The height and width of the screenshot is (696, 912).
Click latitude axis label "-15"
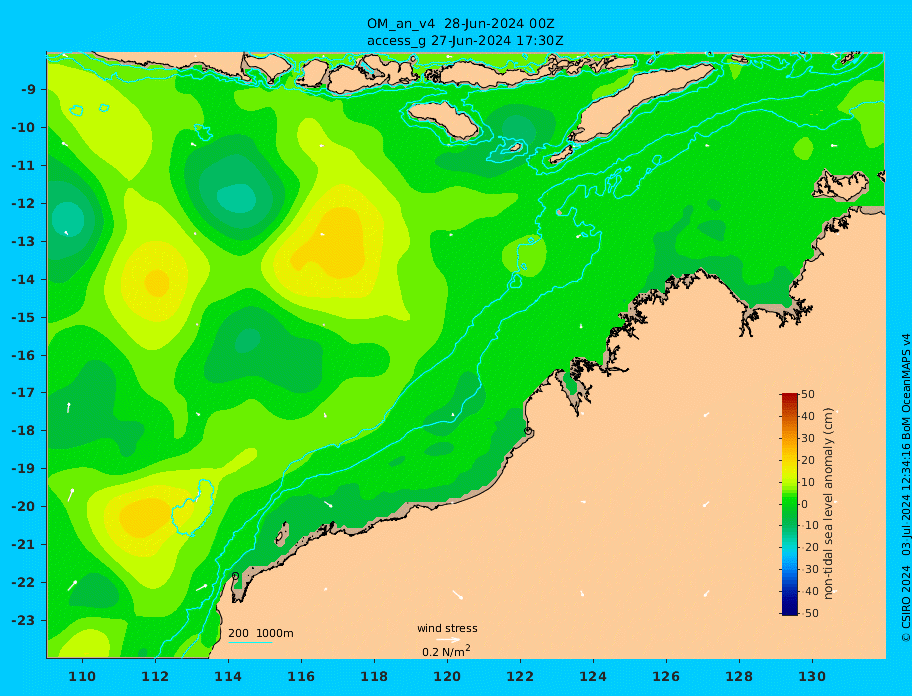[x=23, y=317]
